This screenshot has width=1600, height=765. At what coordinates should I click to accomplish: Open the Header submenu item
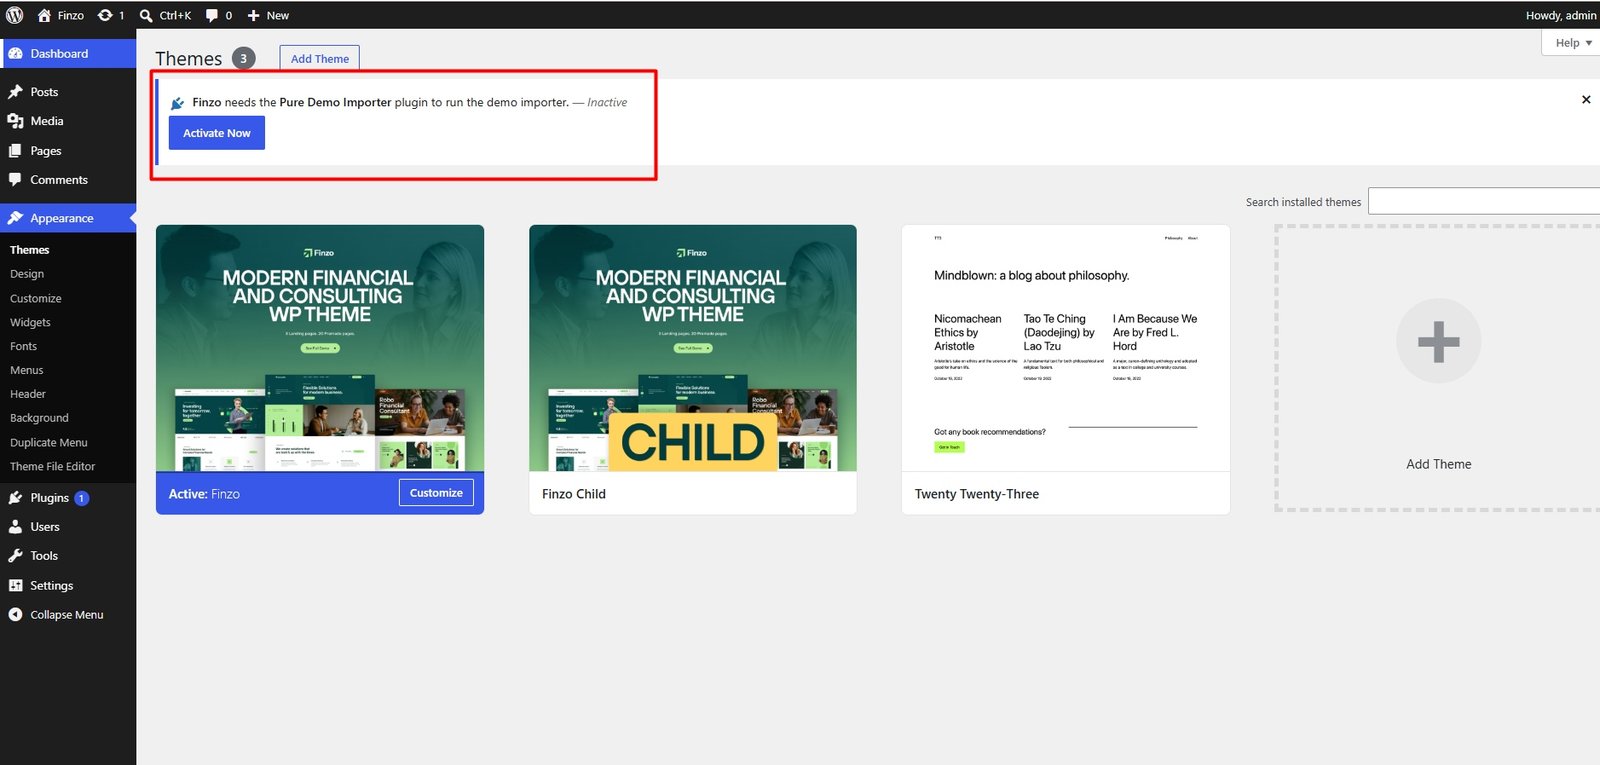tap(28, 395)
